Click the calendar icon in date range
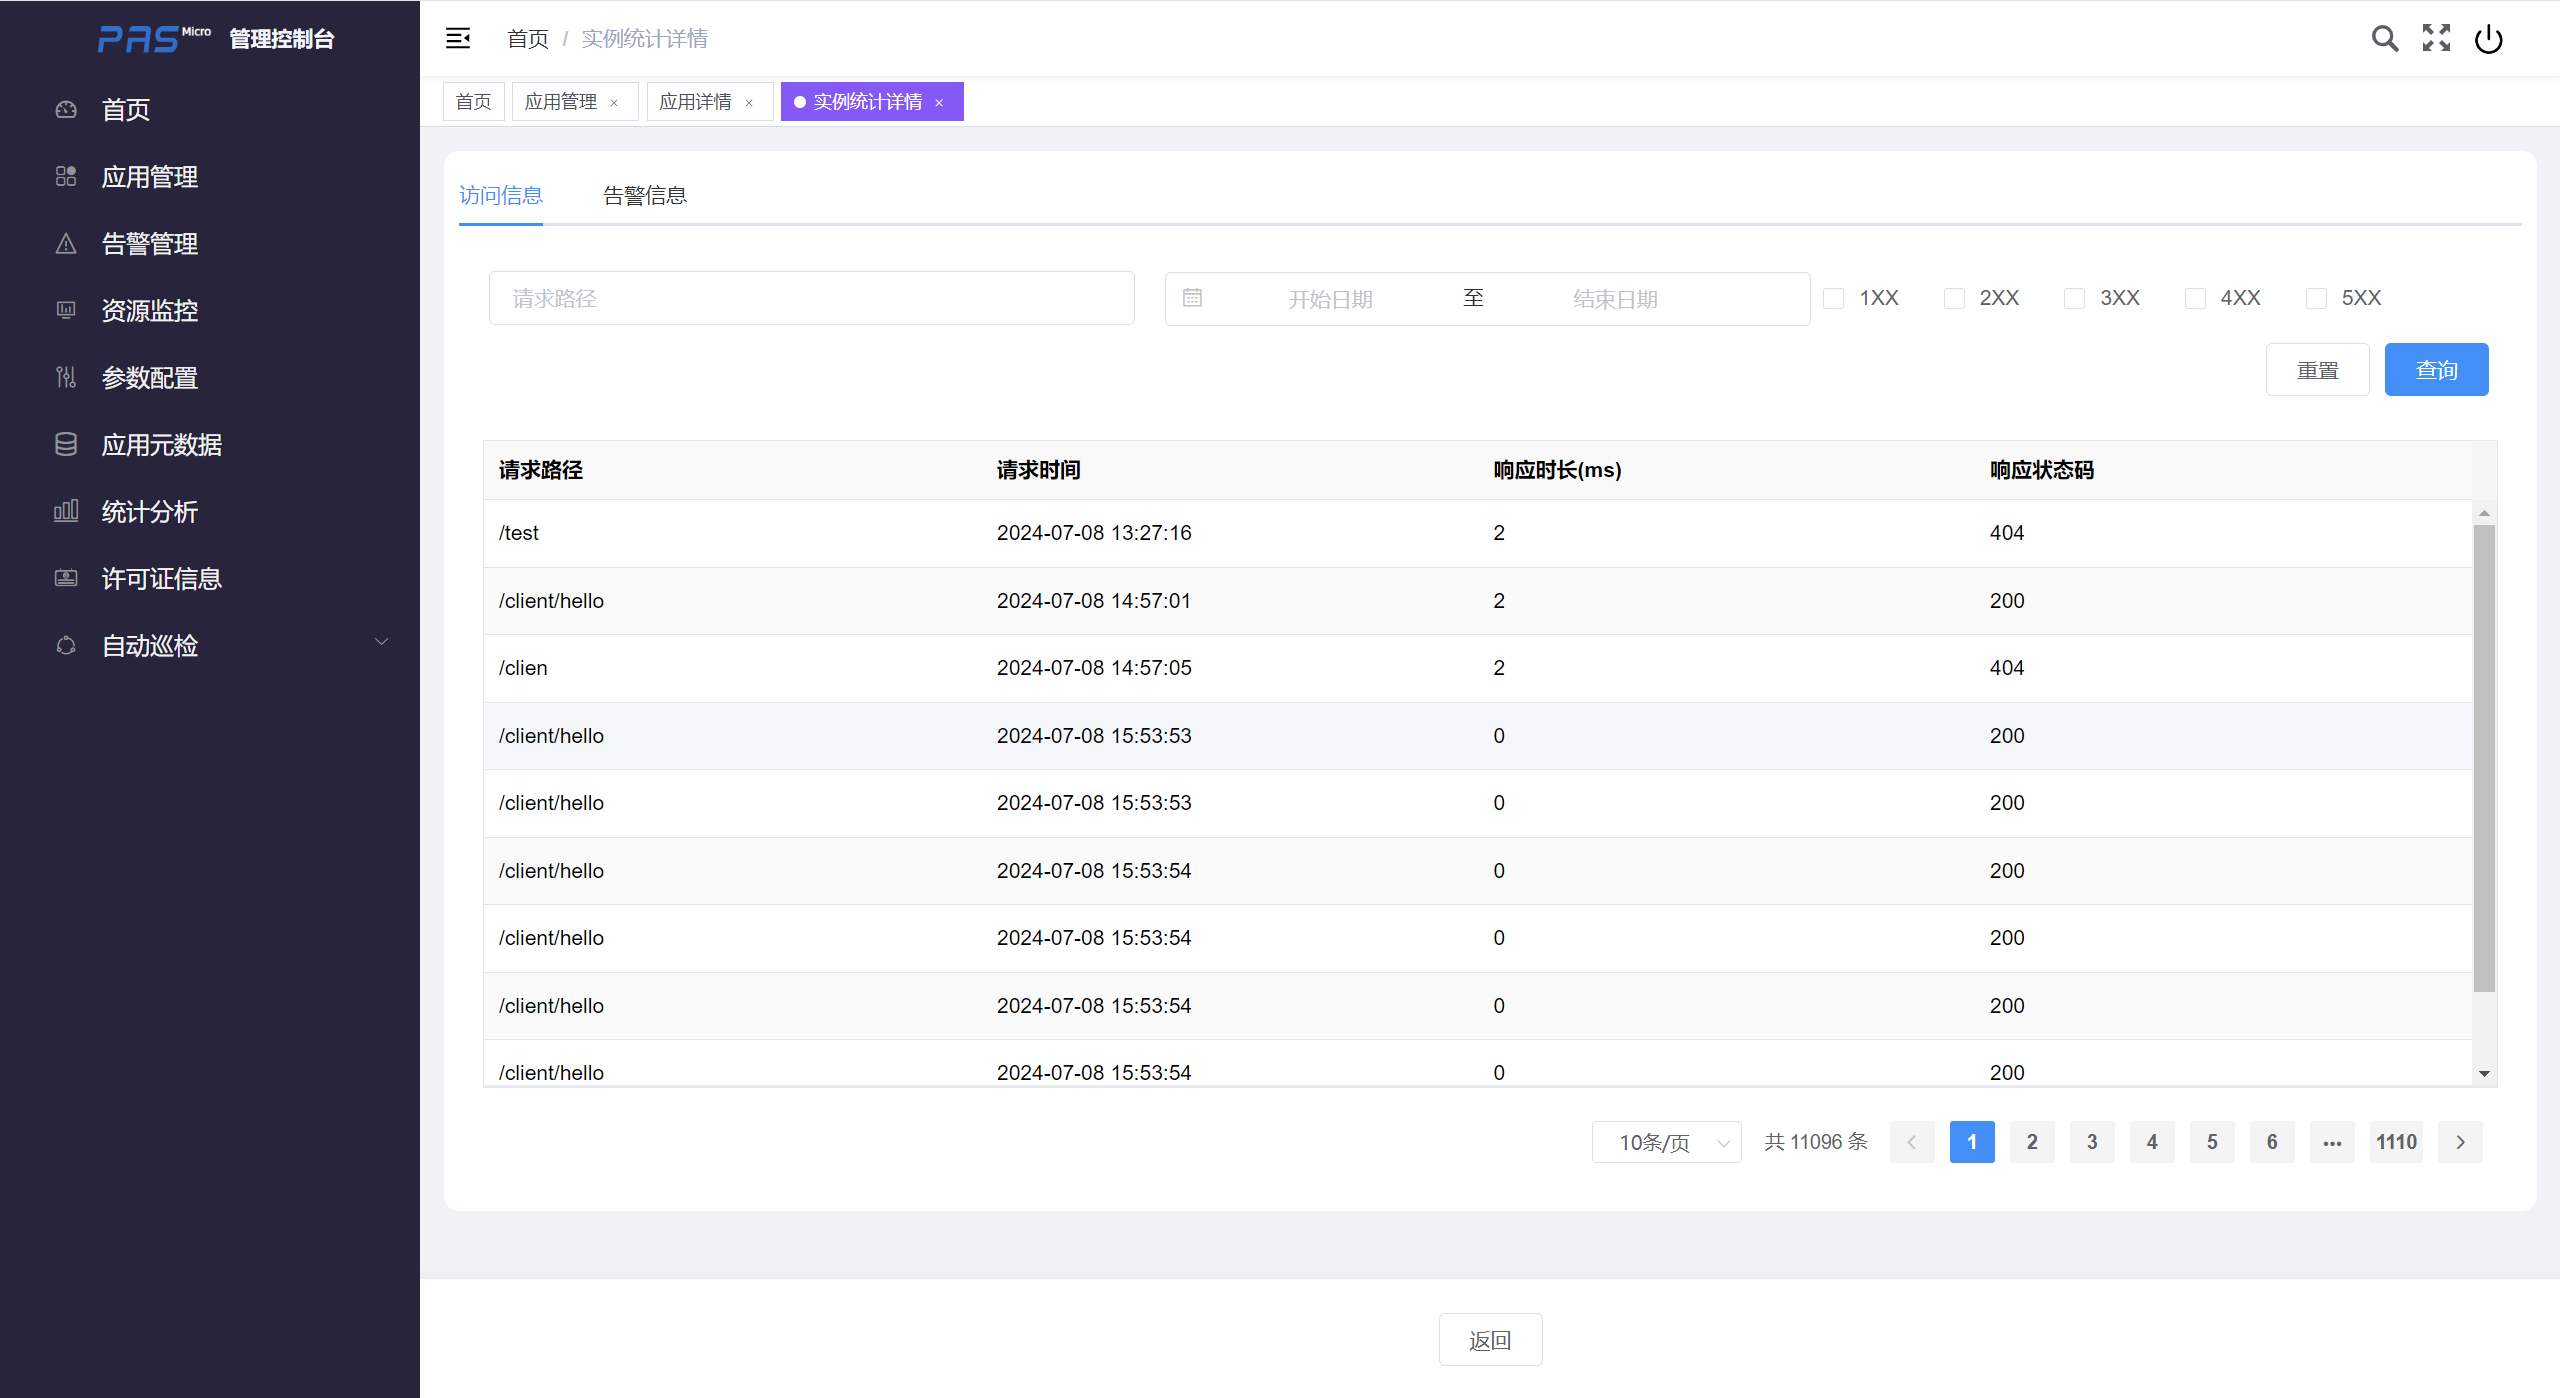Screen dimensions: 2560x1398 click(1192, 298)
